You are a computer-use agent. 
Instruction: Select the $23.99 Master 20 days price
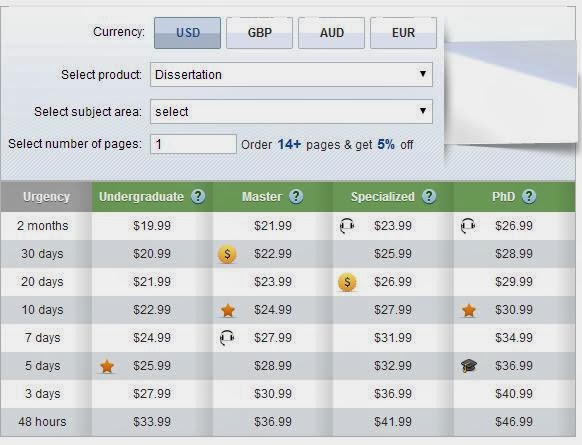(273, 282)
